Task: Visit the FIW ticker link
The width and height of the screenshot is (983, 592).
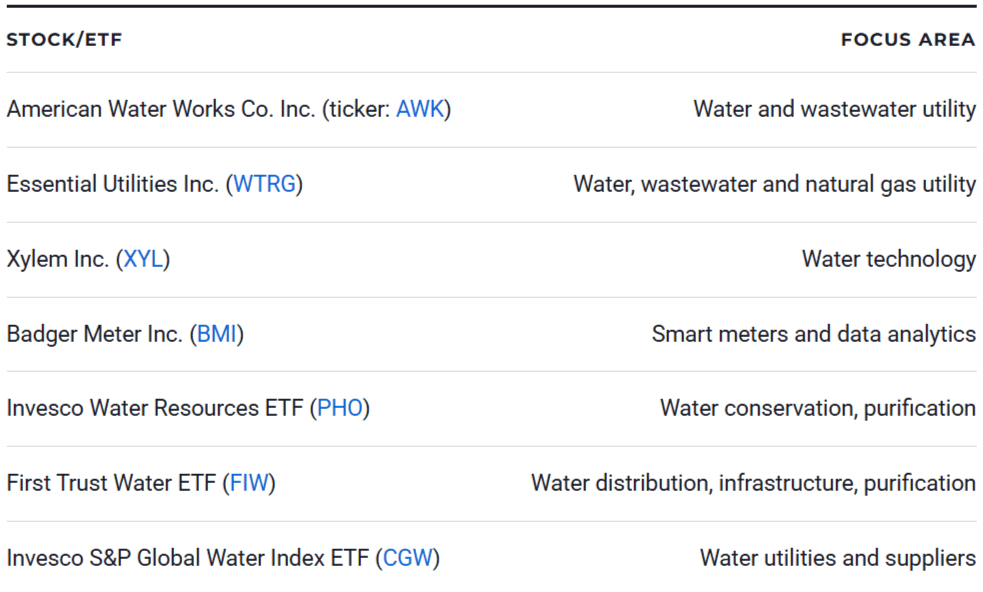Action: coord(249,483)
